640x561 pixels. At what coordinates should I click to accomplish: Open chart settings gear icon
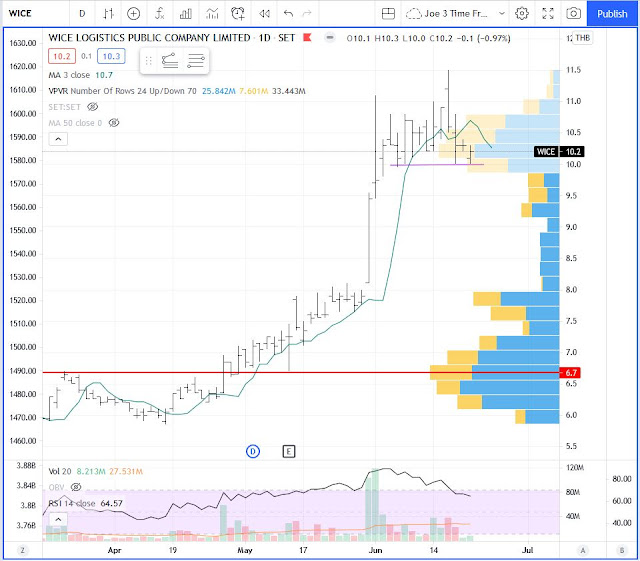tap(522, 14)
